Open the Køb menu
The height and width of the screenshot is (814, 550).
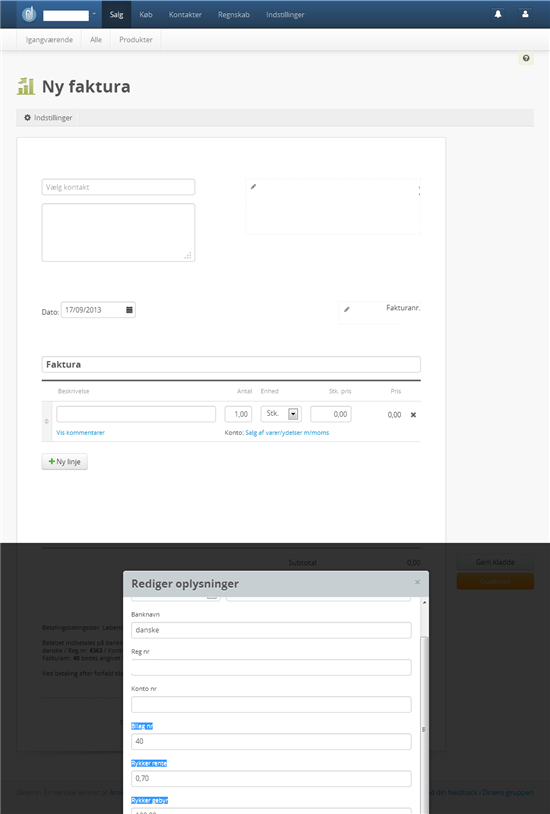pos(146,15)
